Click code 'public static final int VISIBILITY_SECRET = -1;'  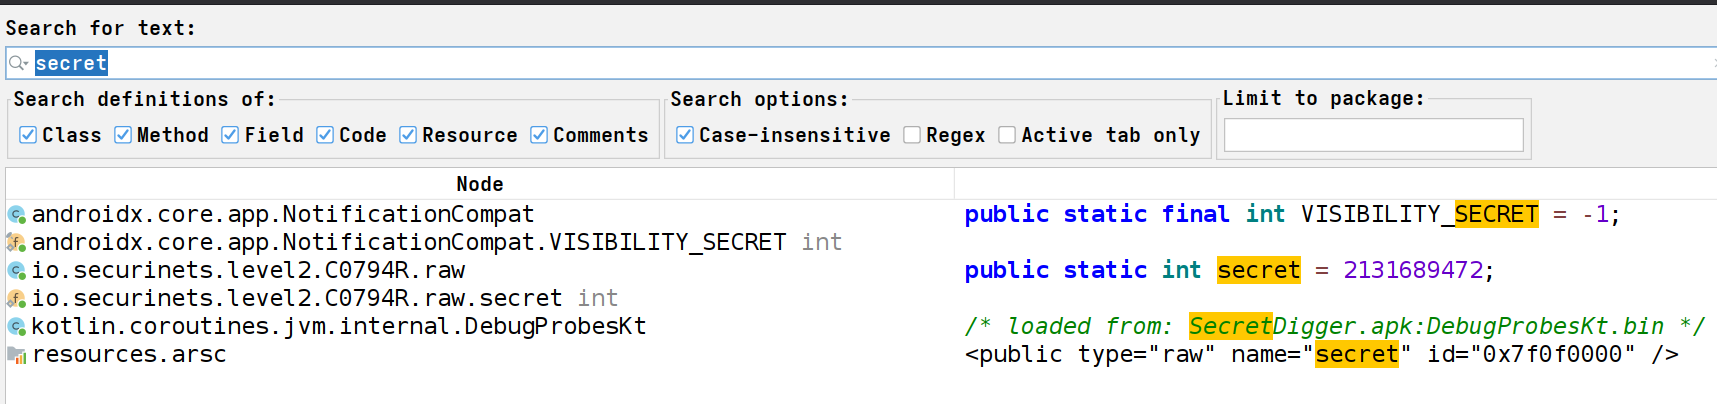[x=1292, y=214]
